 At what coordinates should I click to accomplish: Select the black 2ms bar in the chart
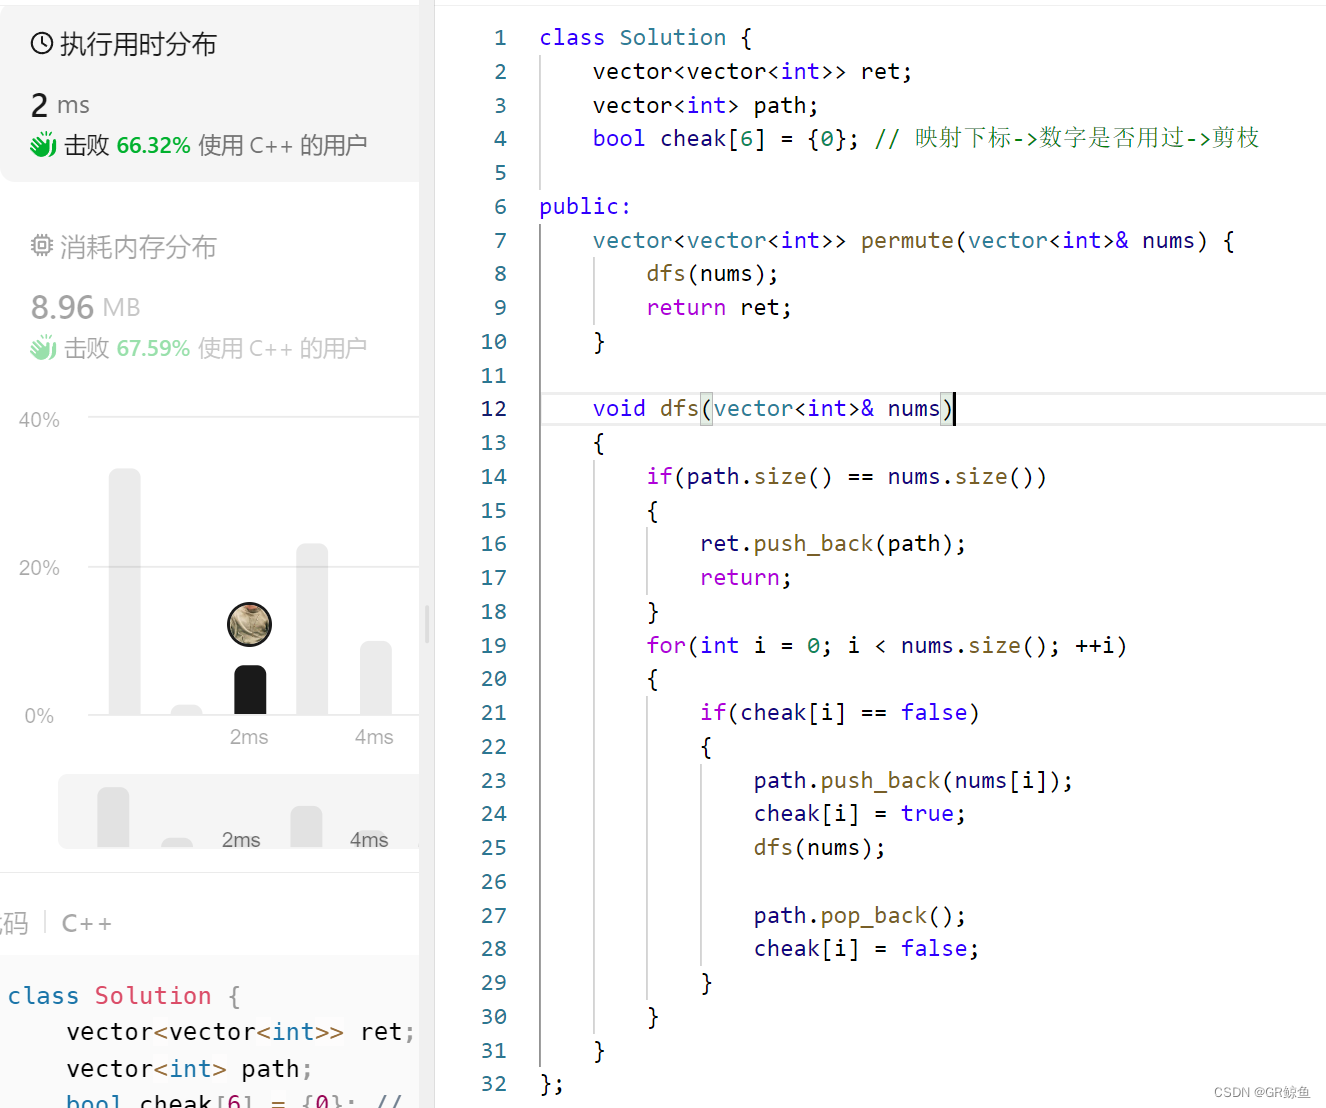pos(250,690)
